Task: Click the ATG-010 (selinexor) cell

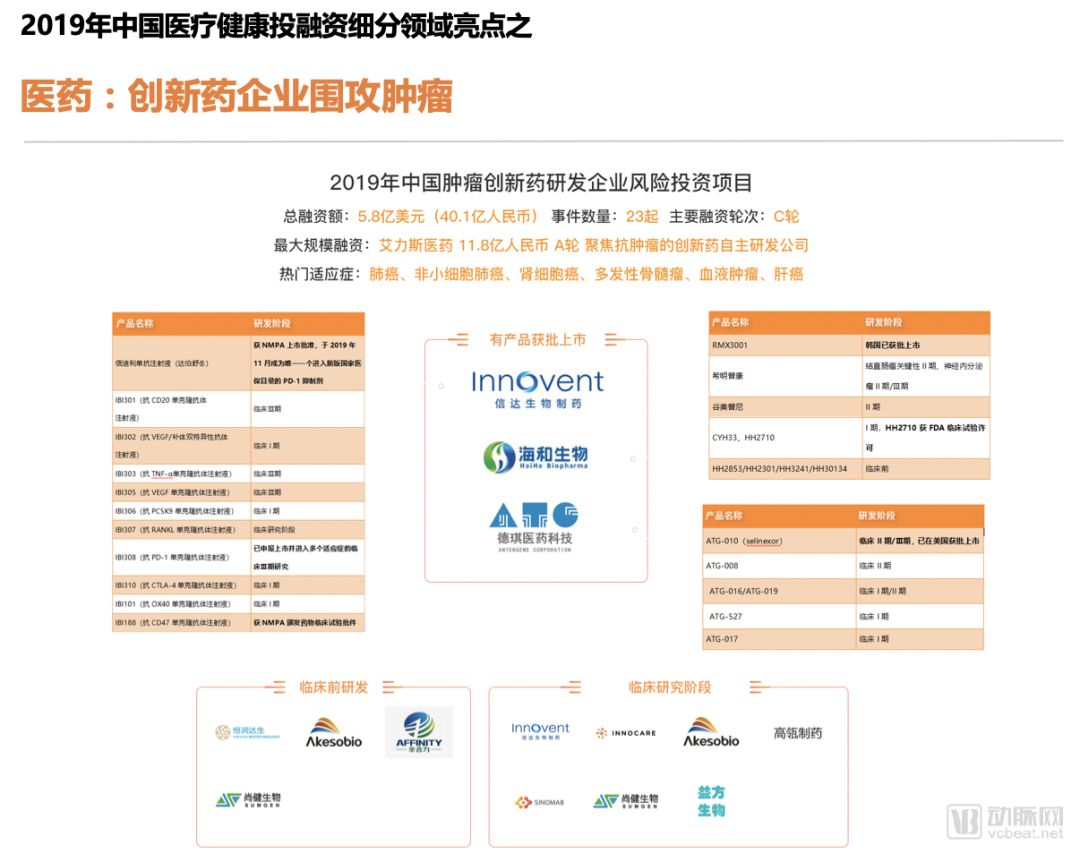Action: click(x=779, y=541)
